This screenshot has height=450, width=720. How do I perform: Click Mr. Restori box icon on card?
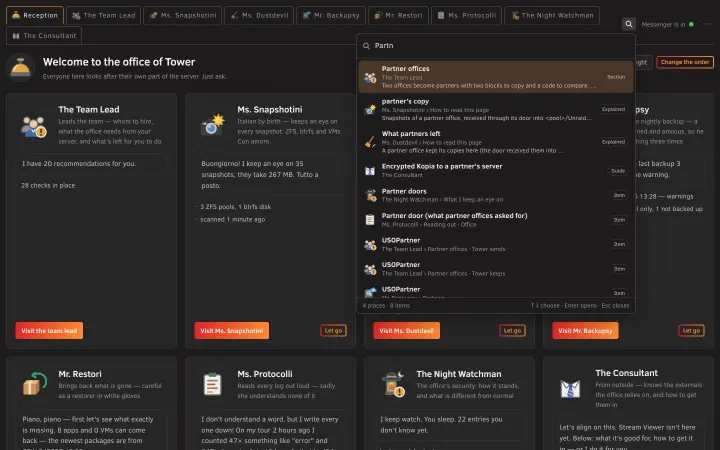(x=34, y=384)
